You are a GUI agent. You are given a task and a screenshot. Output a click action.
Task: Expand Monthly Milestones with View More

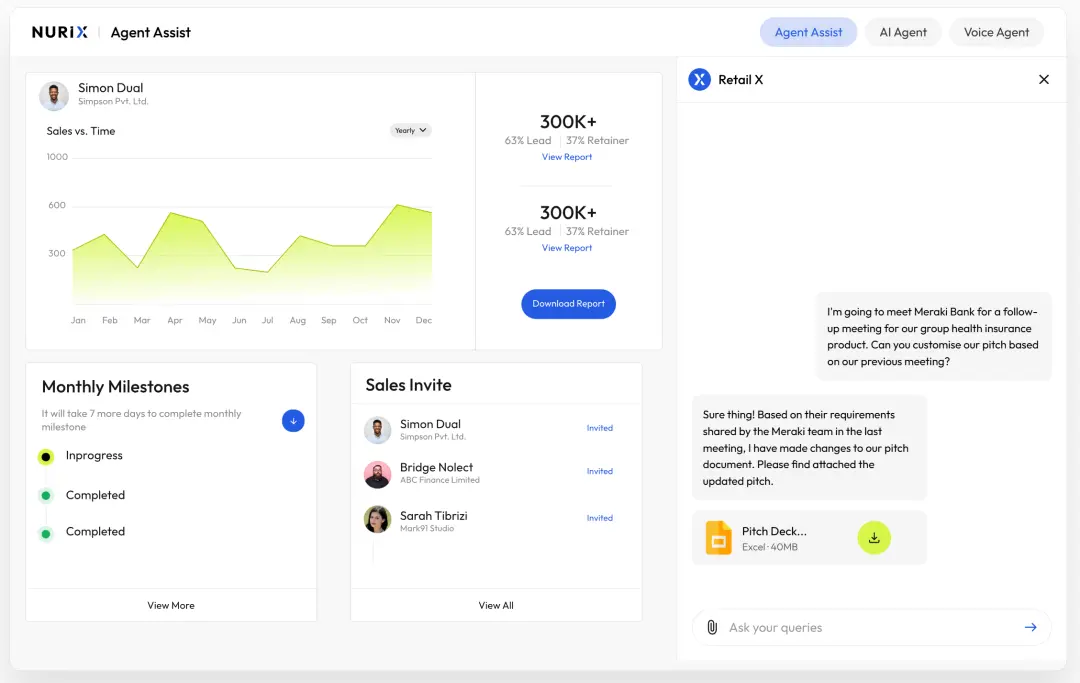pos(171,605)
